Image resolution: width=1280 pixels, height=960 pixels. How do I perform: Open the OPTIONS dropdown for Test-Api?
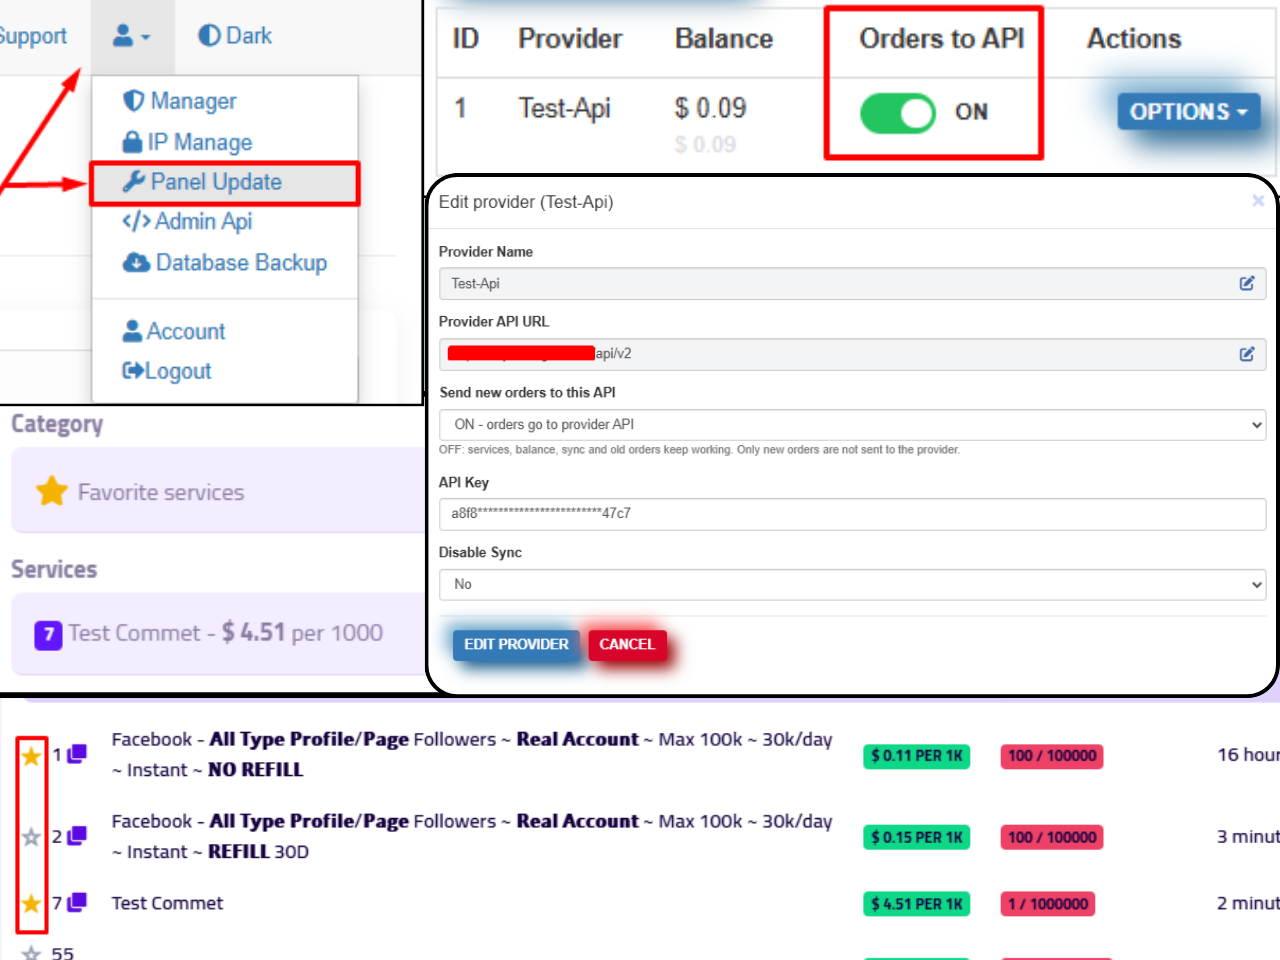(x=1189, y=112)
